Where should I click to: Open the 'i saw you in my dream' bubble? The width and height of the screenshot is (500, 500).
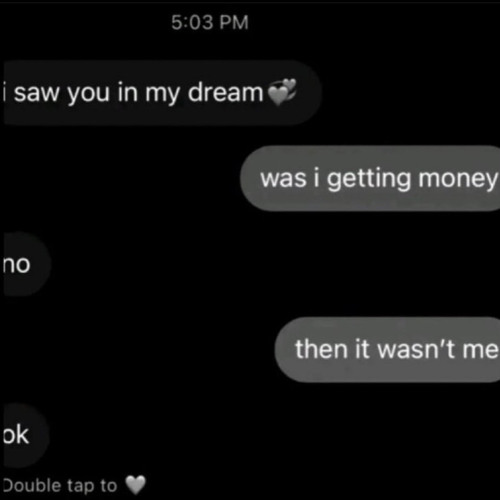coord(162,93)
